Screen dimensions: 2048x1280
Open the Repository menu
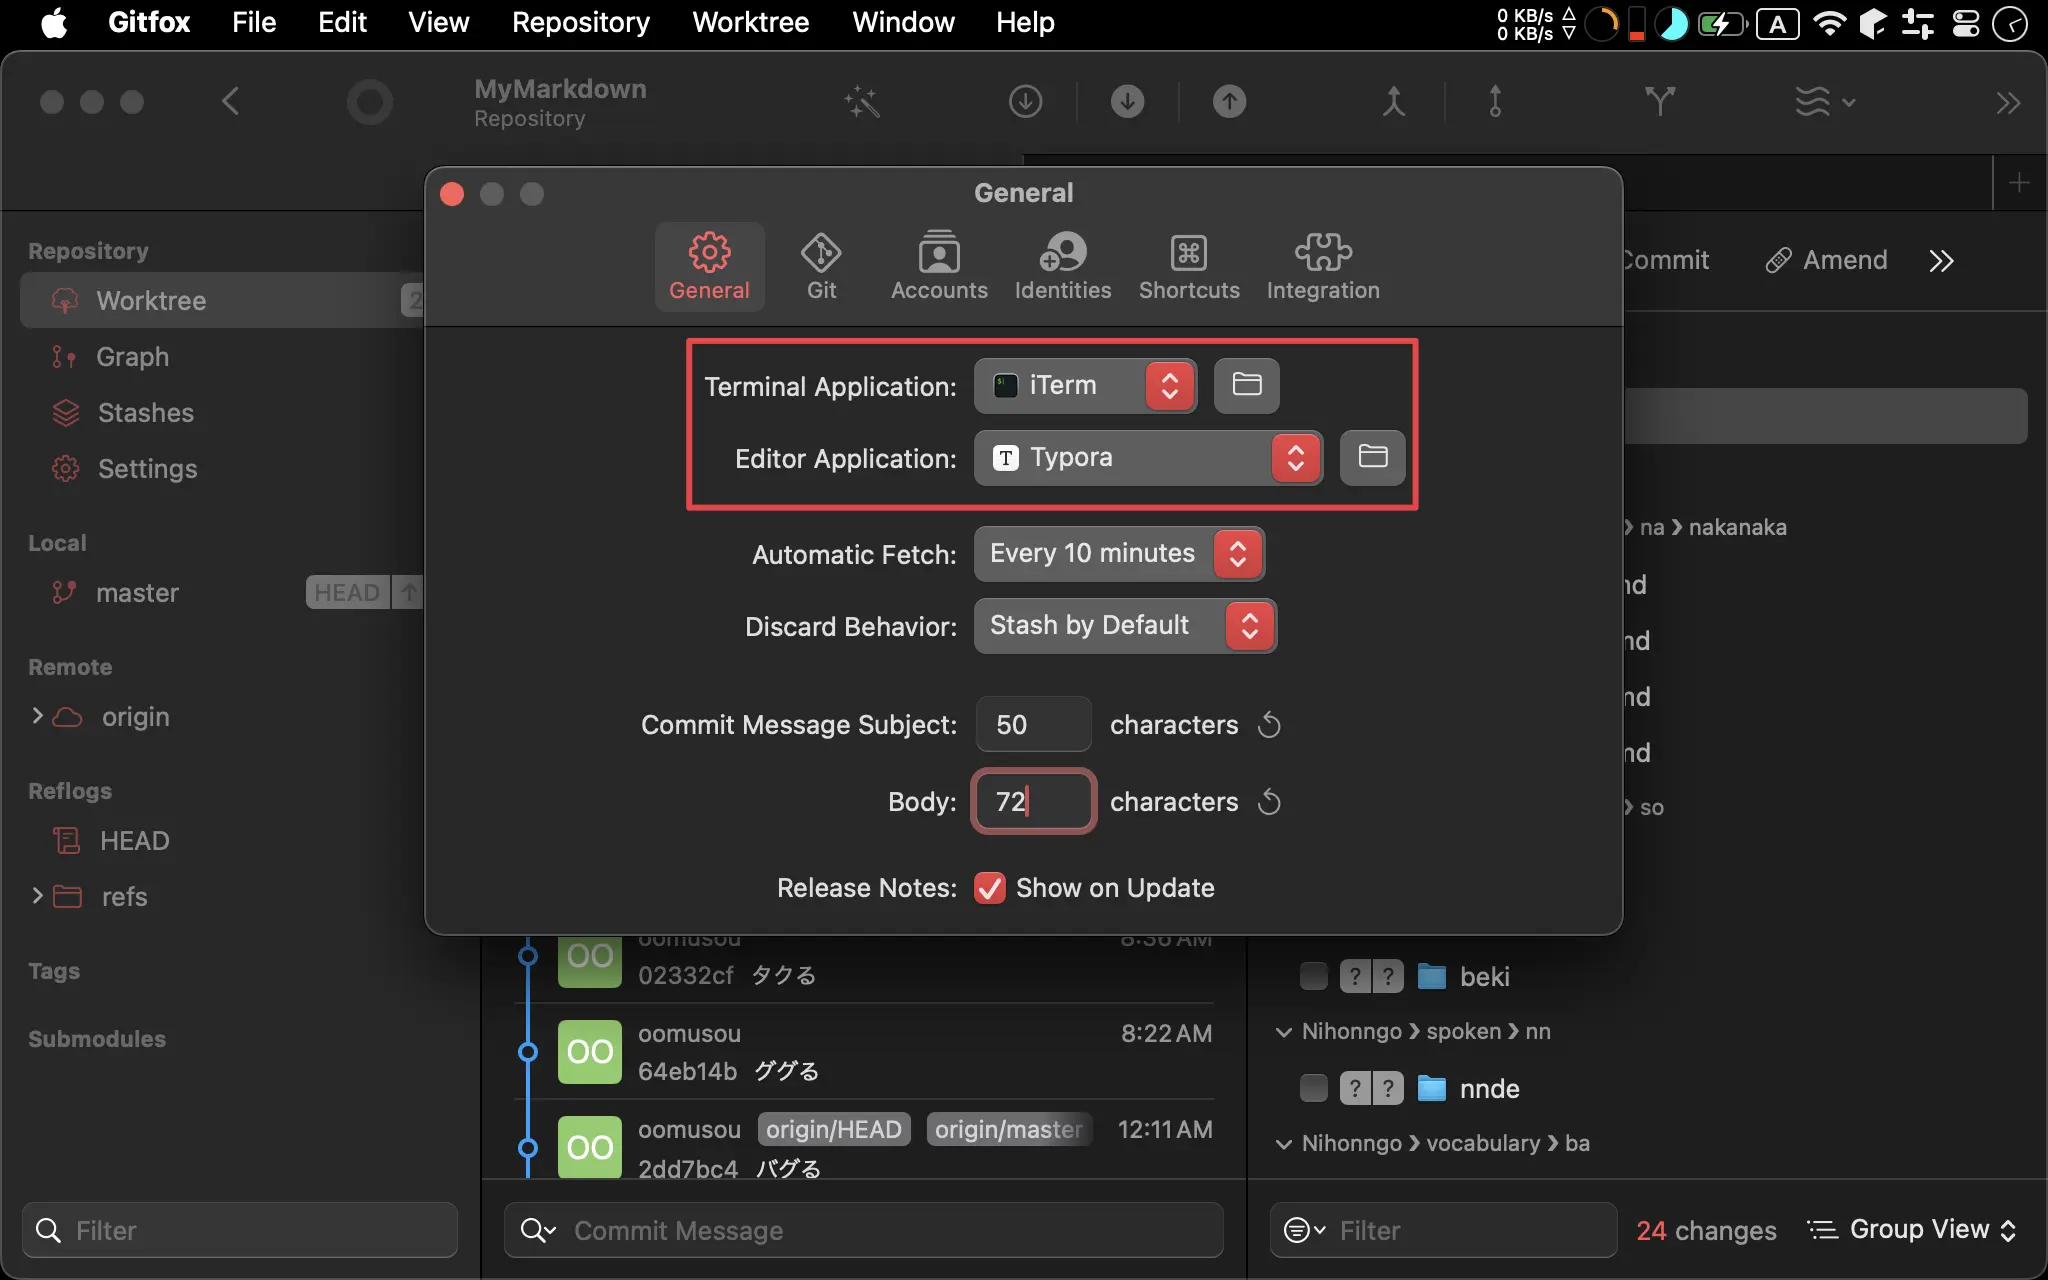tap(580, 22)
